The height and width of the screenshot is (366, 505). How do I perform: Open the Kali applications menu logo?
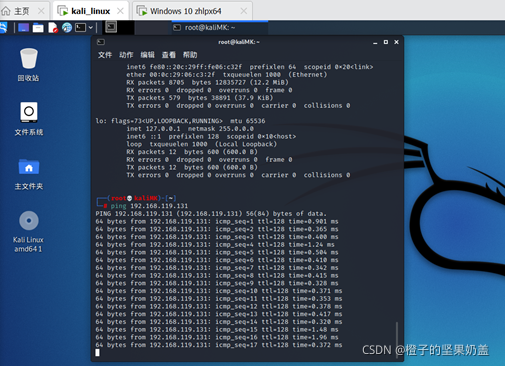click(3, 27)
